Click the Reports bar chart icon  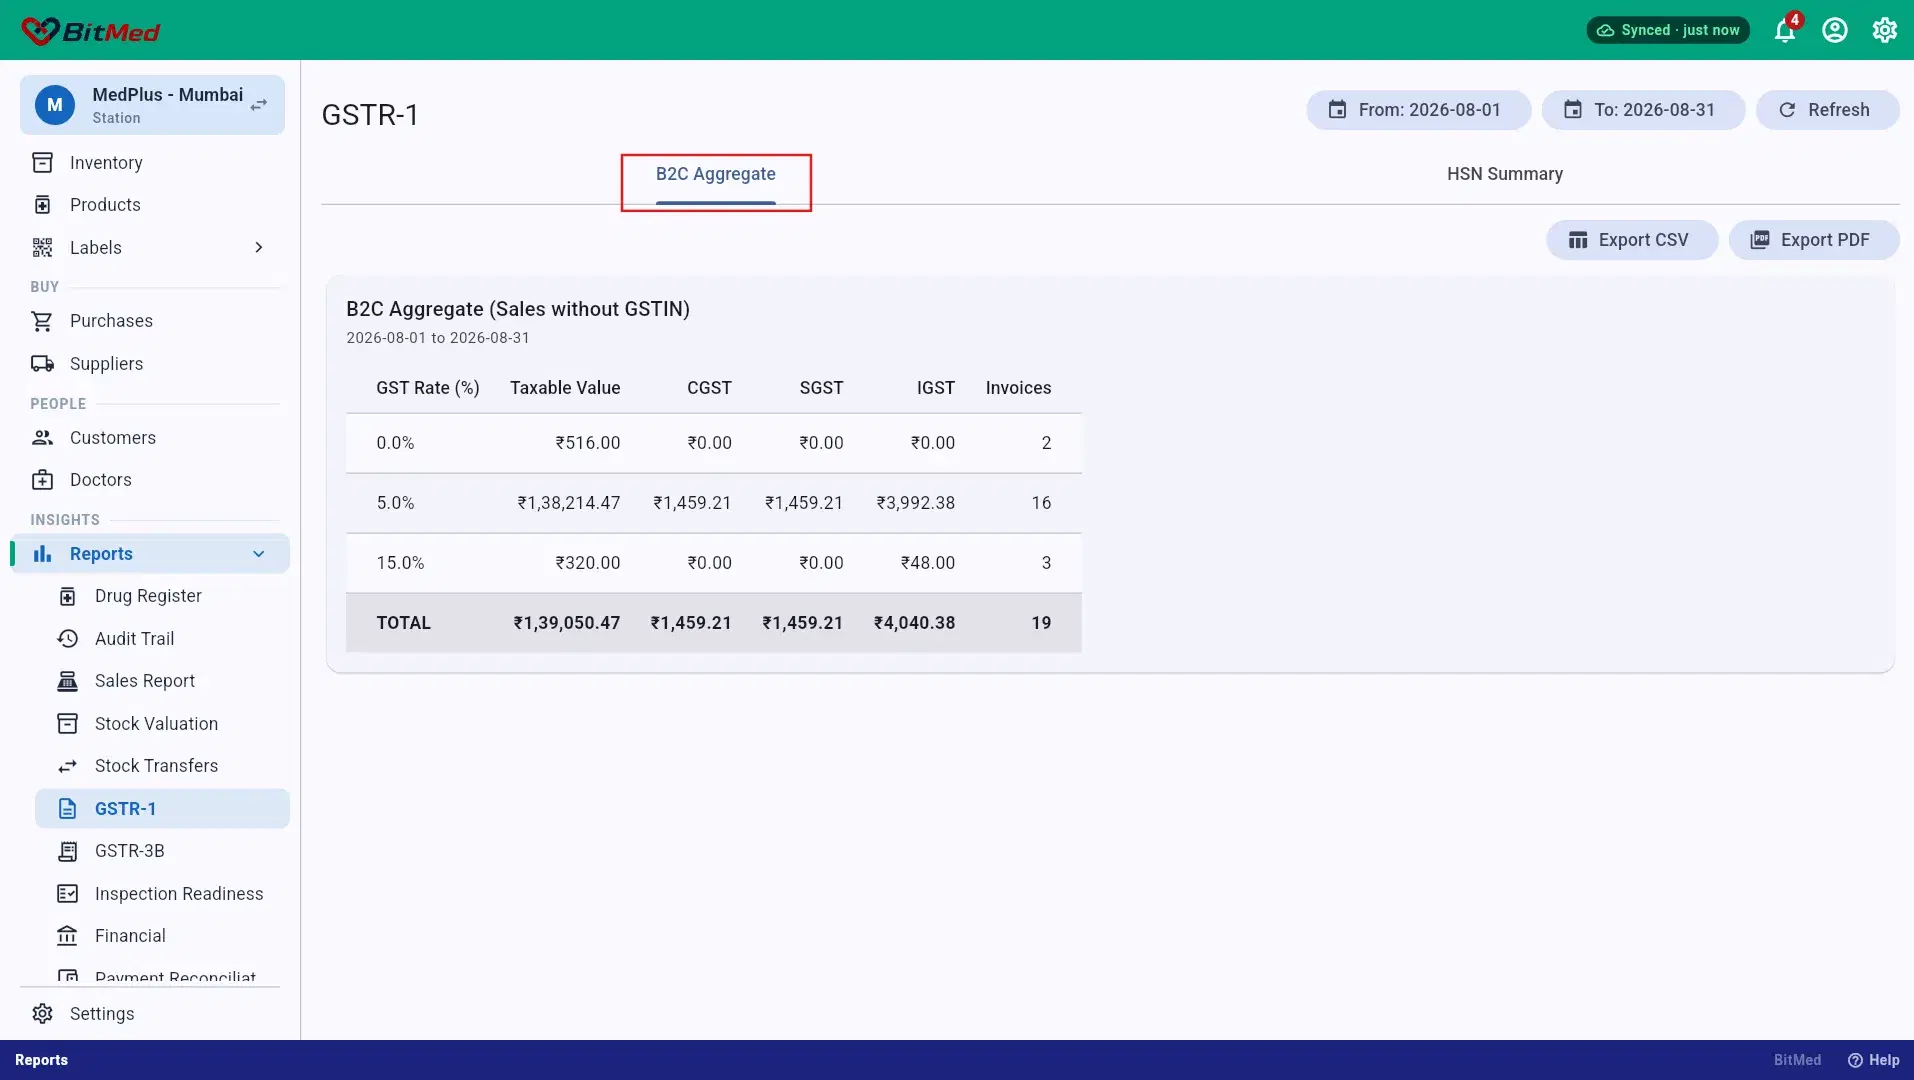click(42, 554)
